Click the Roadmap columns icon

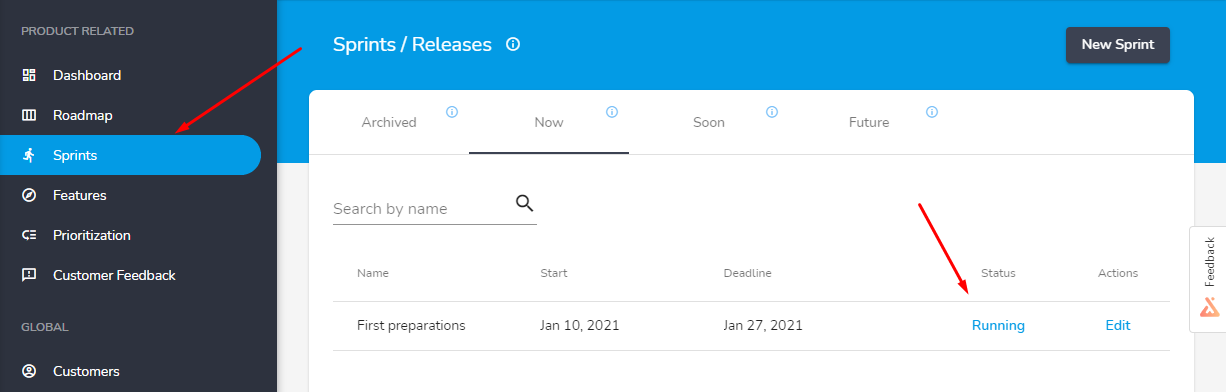tap(29, 115)
